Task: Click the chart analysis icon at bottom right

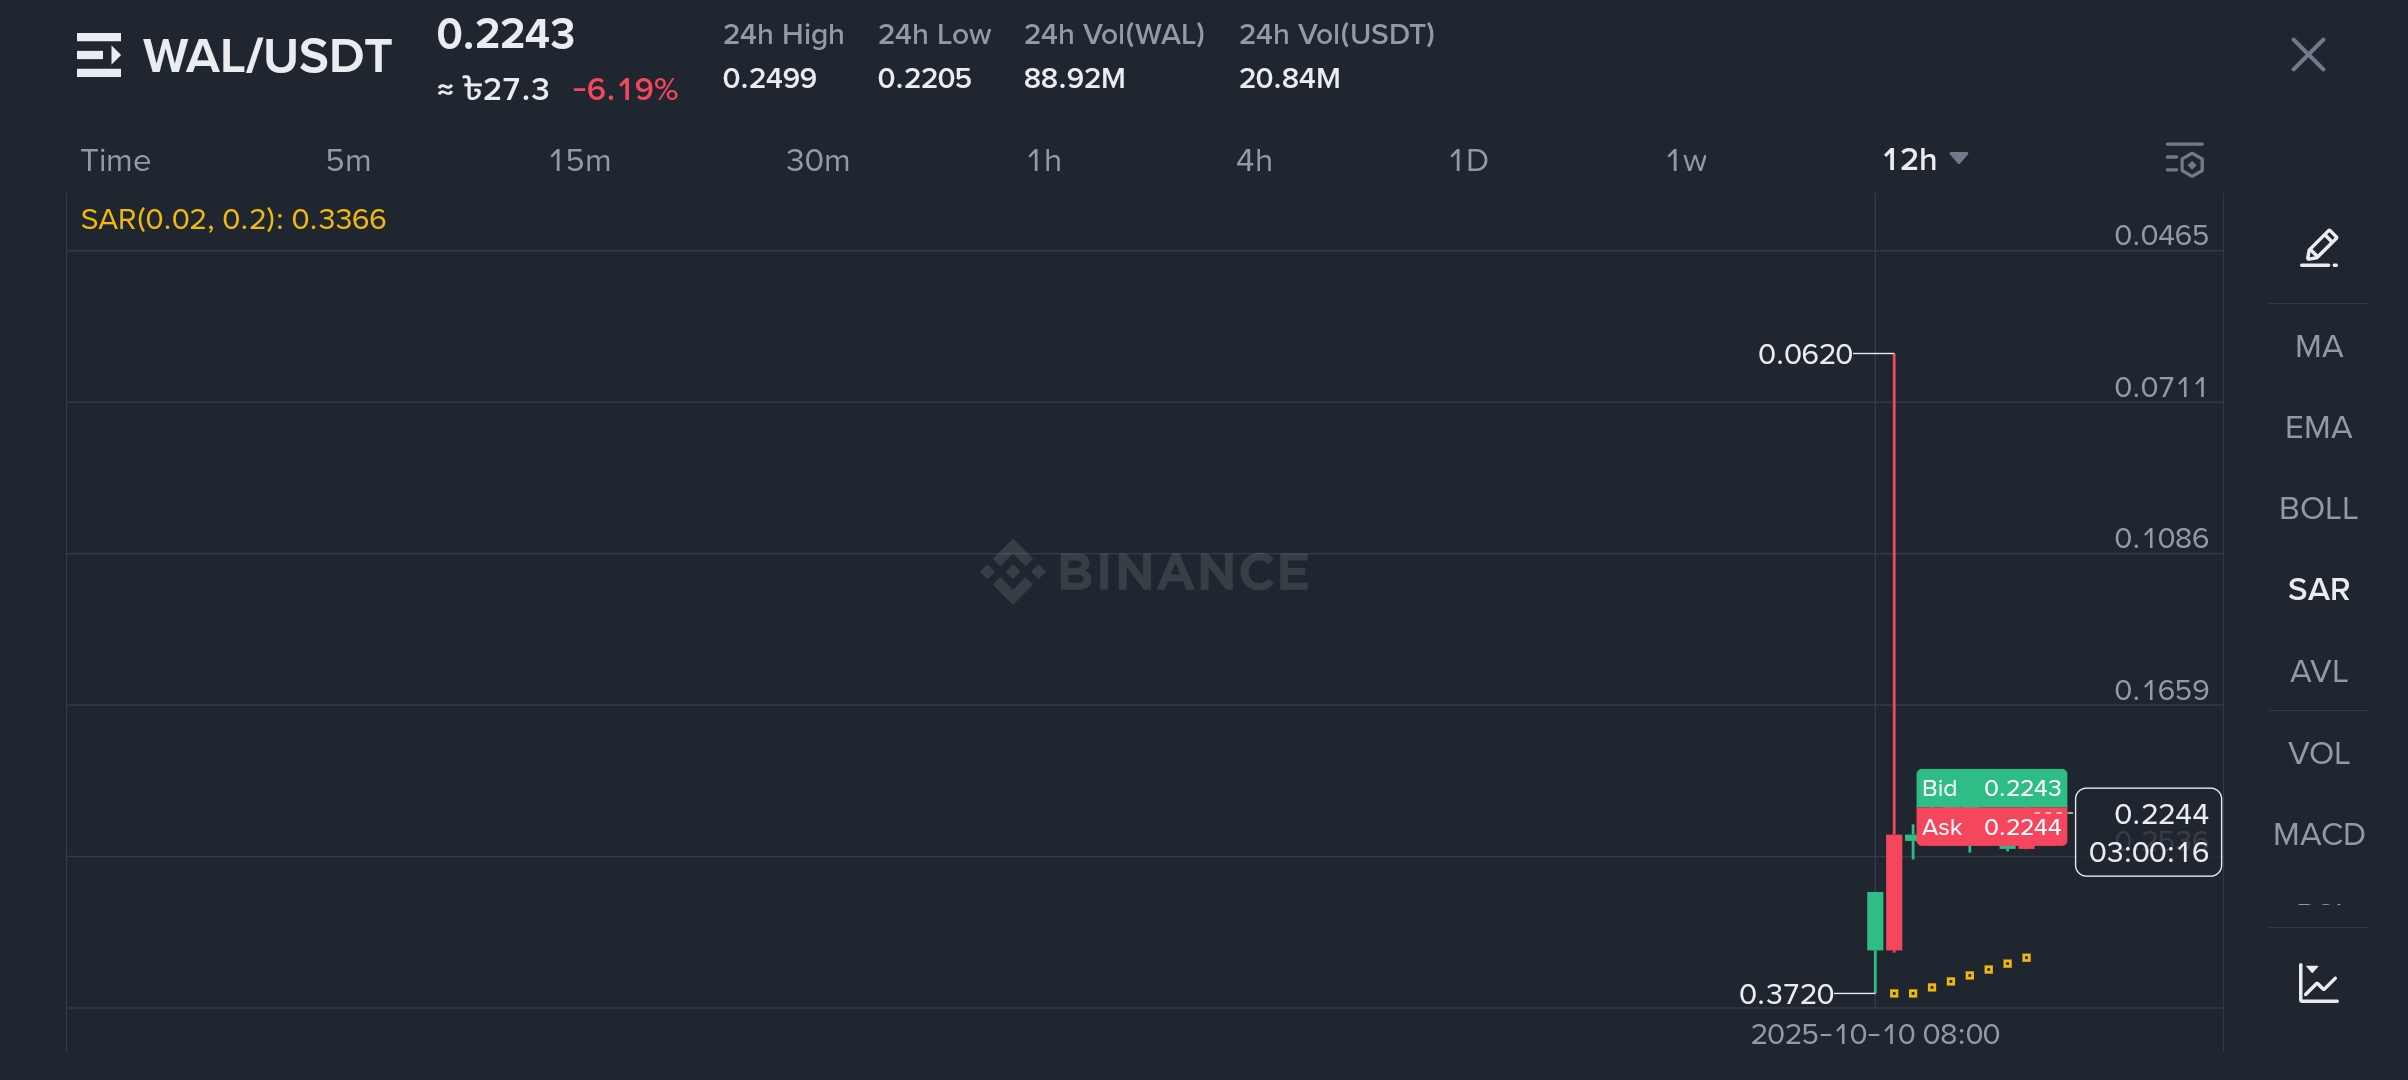Action: click(x=2318, y=983)
